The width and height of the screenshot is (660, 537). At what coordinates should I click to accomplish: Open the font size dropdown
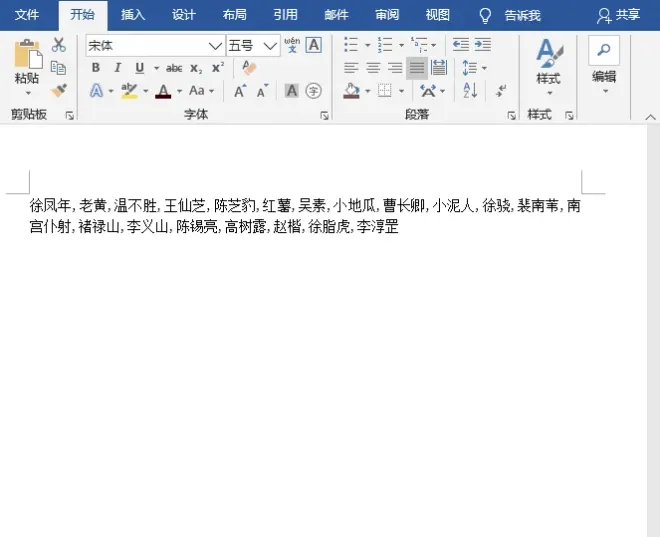pyautogui.click(x=270, y=45)
